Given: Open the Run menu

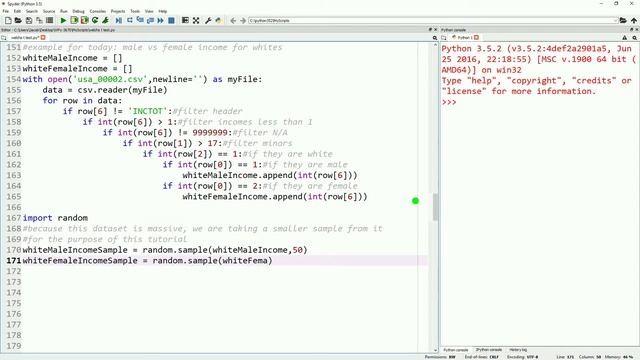Looking at the screenshot, I should (64, 11).
